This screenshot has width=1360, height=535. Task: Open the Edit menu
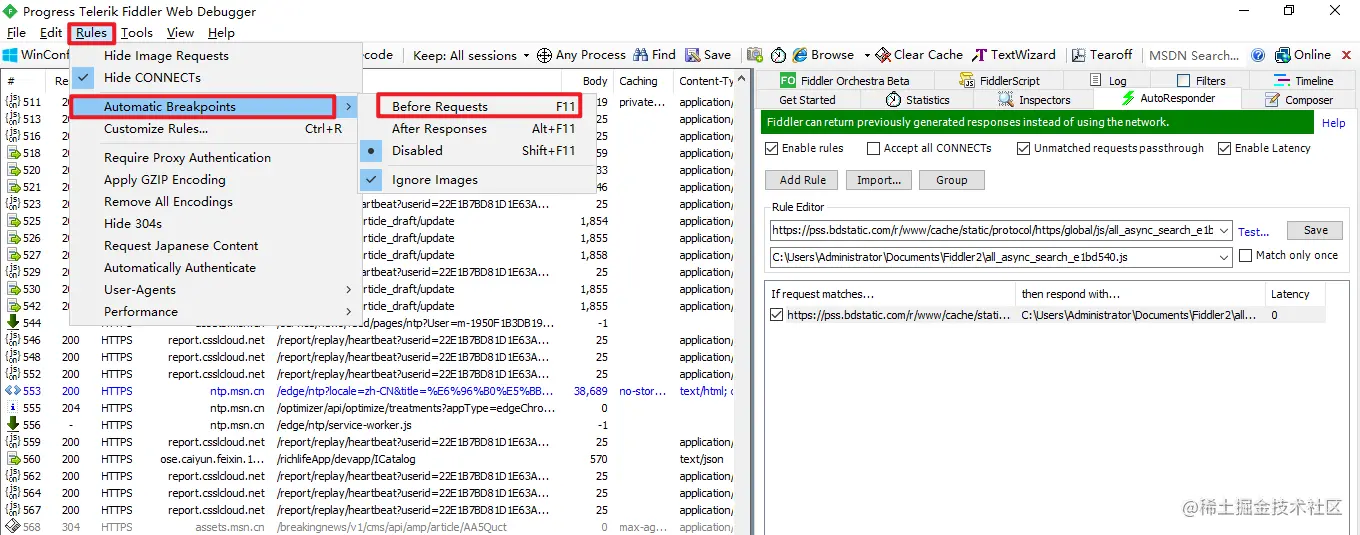click(51, 33)
